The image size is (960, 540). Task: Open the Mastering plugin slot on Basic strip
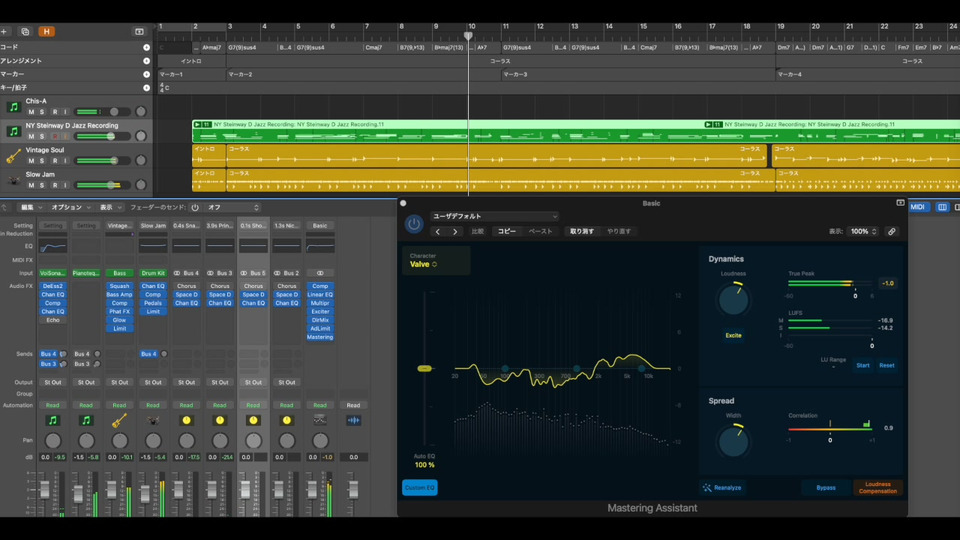[320, 337]
